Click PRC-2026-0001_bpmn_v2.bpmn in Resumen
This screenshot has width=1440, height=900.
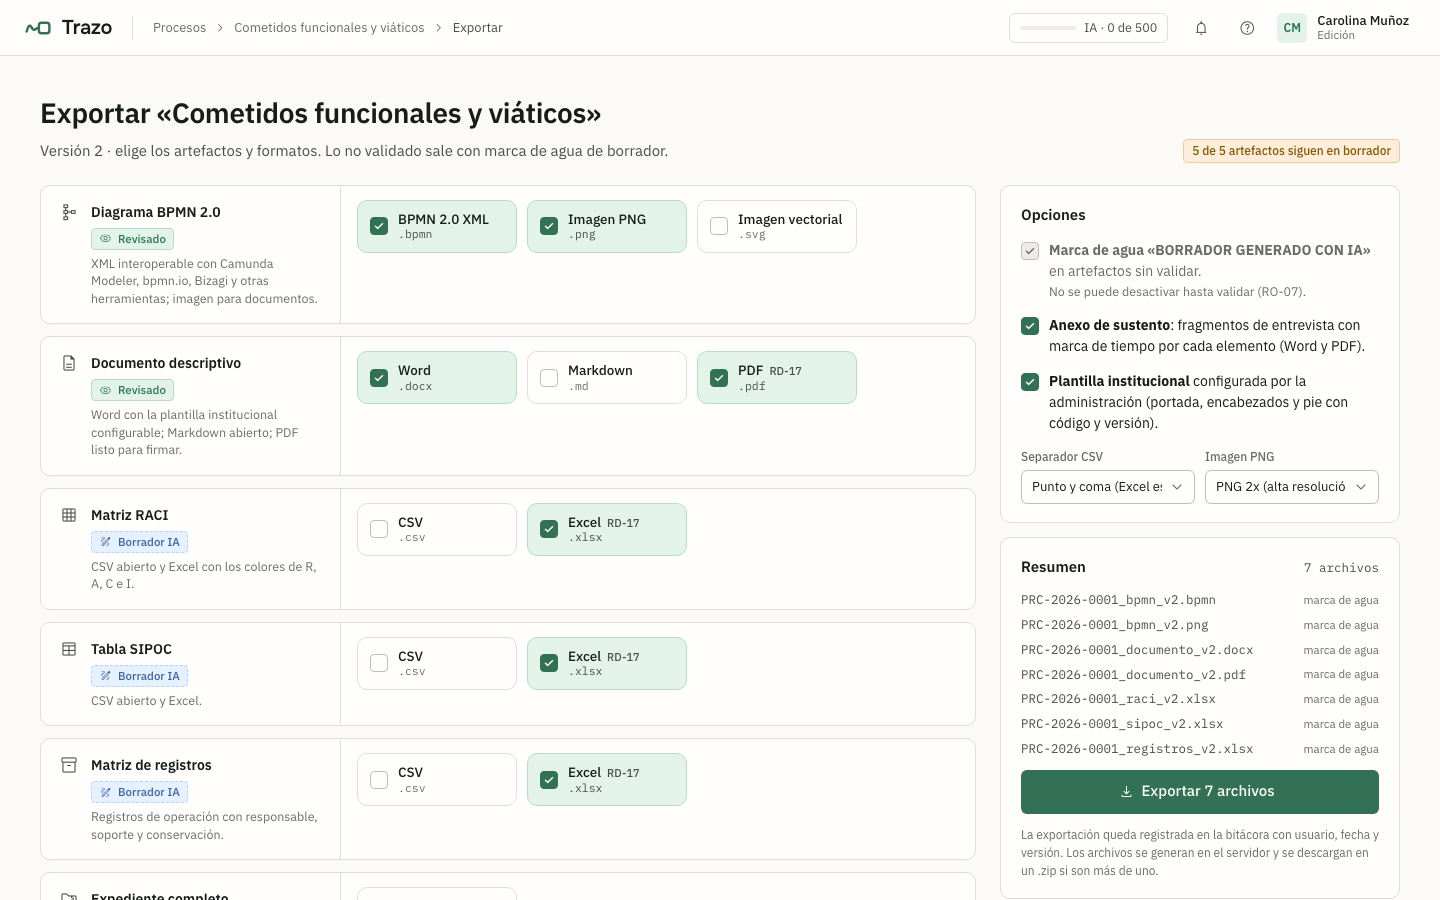click(x=1118, y=600)
